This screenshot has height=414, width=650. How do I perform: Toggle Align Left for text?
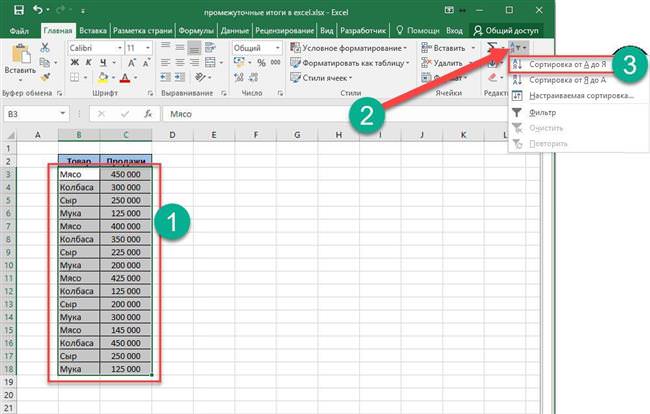pyautogui.click(x=165, y=63)
